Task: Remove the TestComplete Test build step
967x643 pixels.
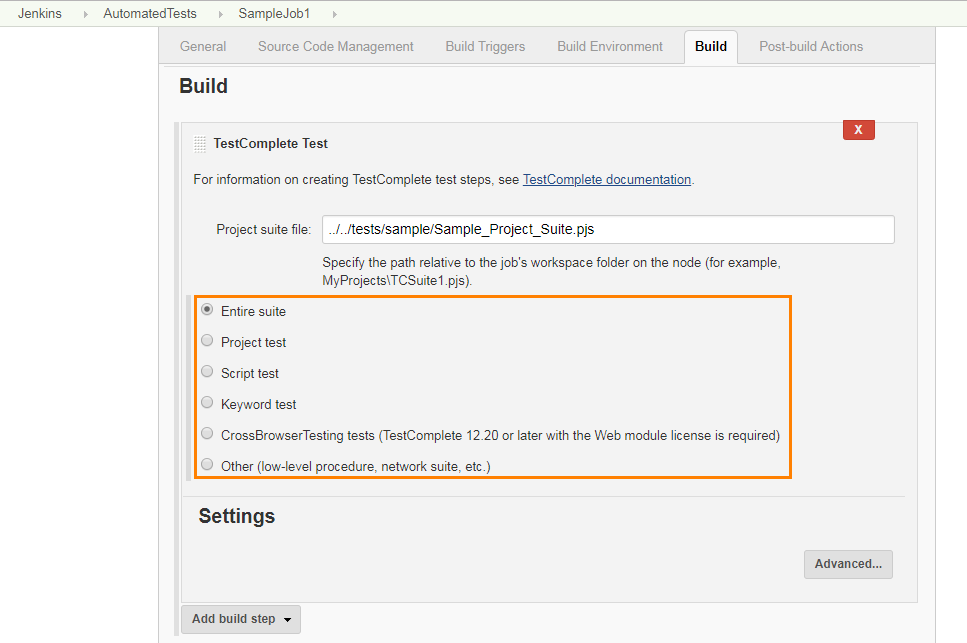Action: (858, 129)
